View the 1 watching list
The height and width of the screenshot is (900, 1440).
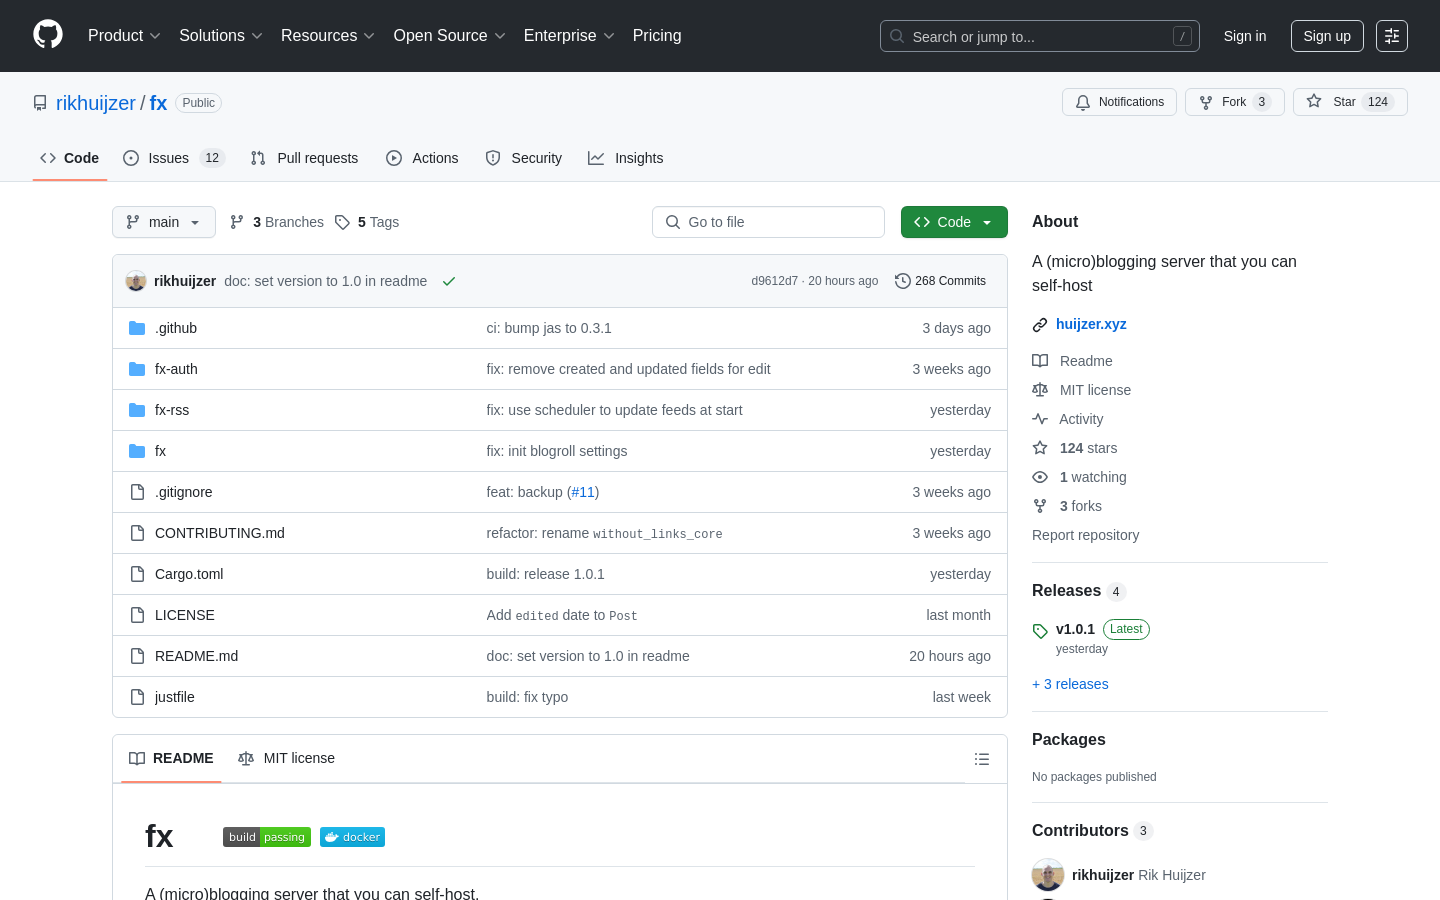[1079, 477]
